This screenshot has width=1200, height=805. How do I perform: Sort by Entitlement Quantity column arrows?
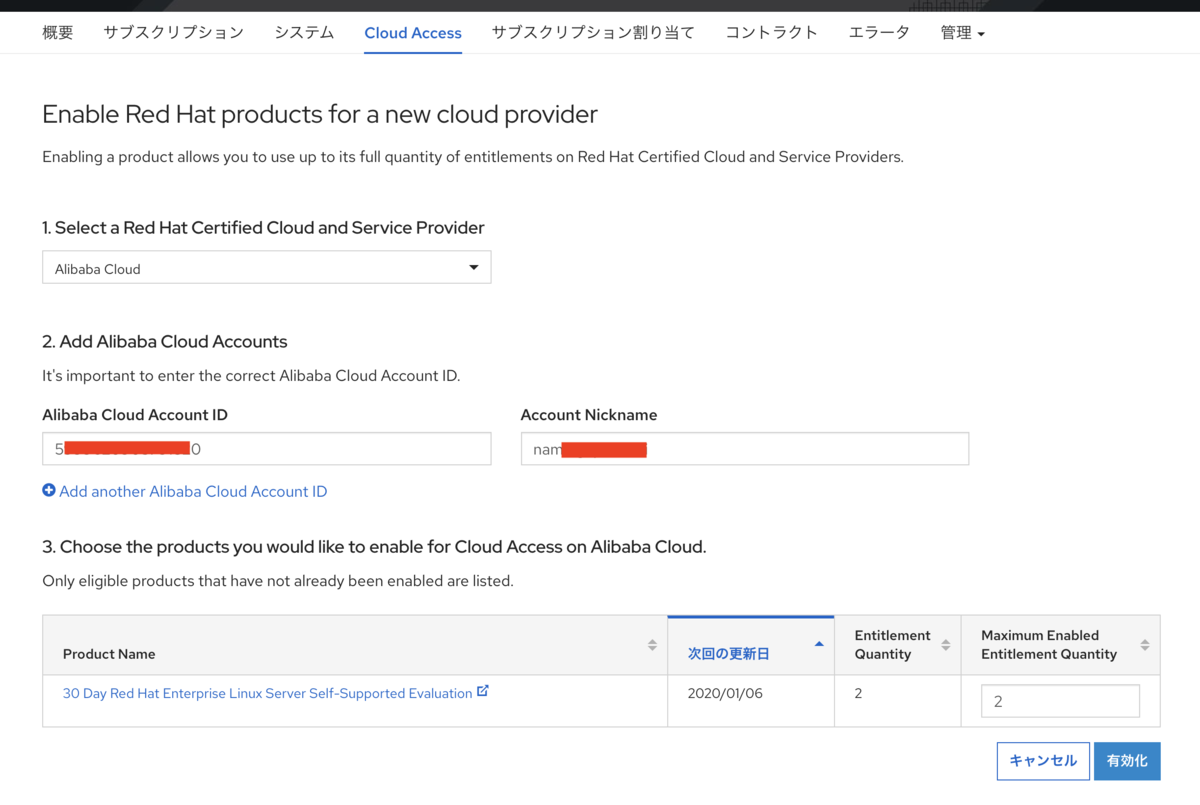pyautogui.click(x=945, y=645)
